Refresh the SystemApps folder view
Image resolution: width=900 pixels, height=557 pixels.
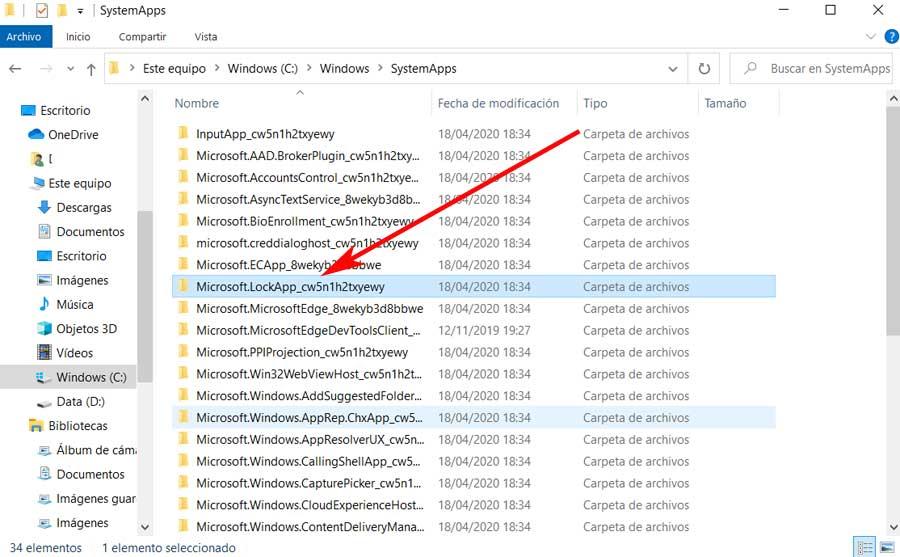[704, 69]
